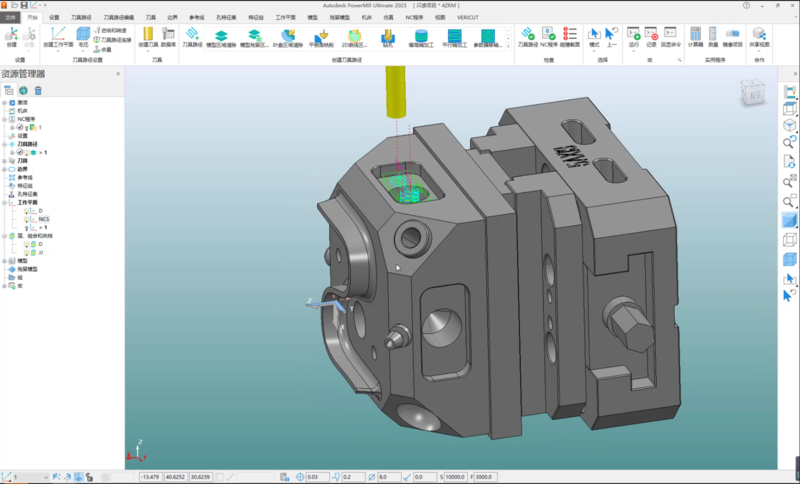Image resolution: width=800 pixels, height=484 pixels.
Task: Select the 等高精加工 finishing strategy
Action: coord(422,37)
